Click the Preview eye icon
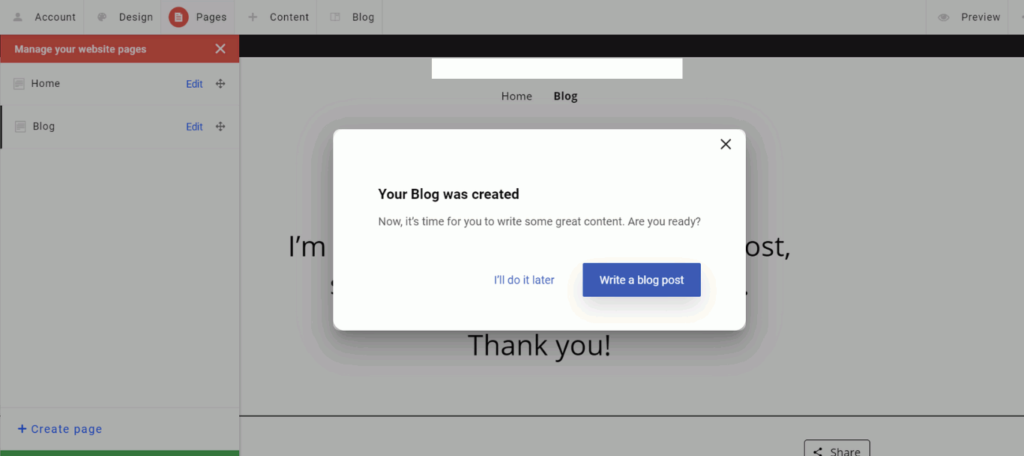 (944, 17)
